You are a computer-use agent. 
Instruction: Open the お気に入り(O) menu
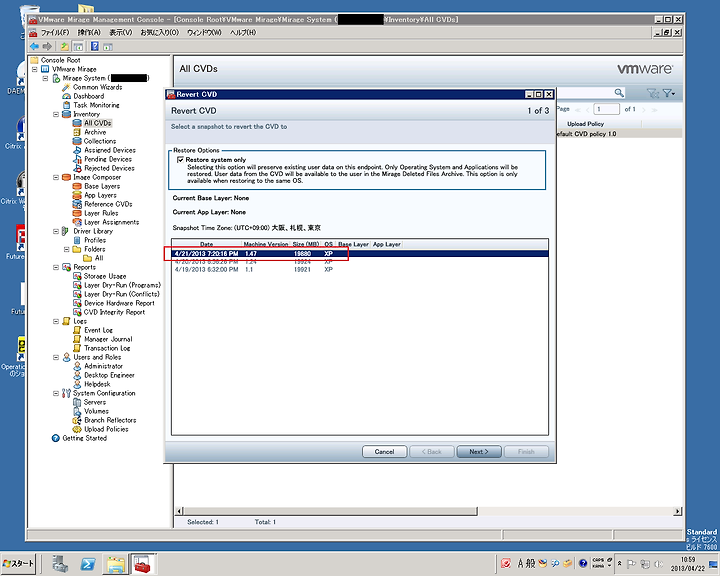(x=159, y=33)
